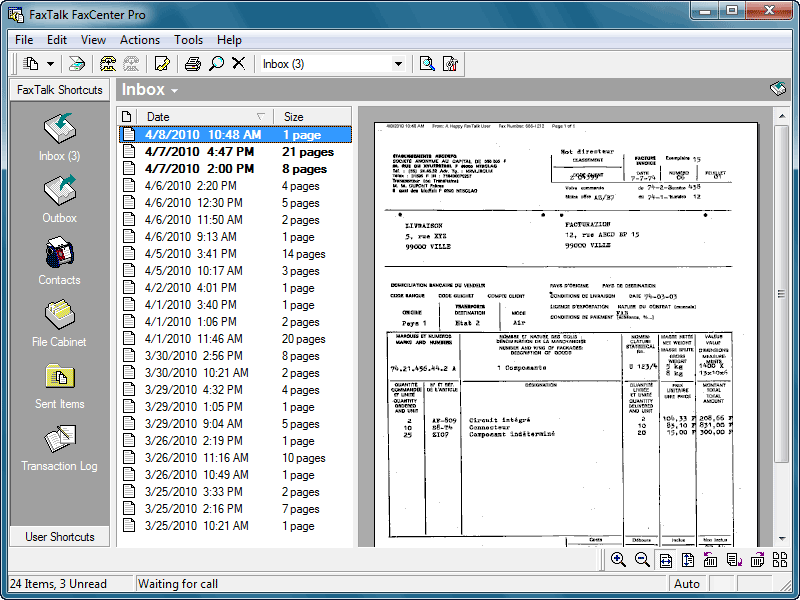The height and width of the screenshot is (600, 800).
Task: Click the document-type icon column header
Action: pos(127,116)
